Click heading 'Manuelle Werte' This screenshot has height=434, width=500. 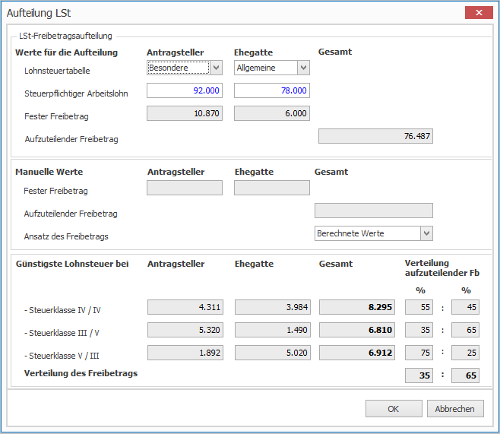pos(49,172)
